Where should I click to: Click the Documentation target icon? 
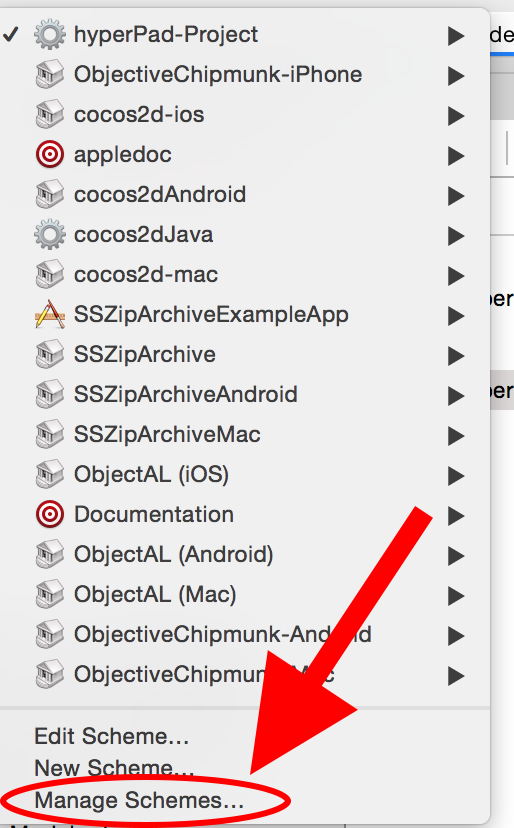pyautogui.click(x=50, y=514)
